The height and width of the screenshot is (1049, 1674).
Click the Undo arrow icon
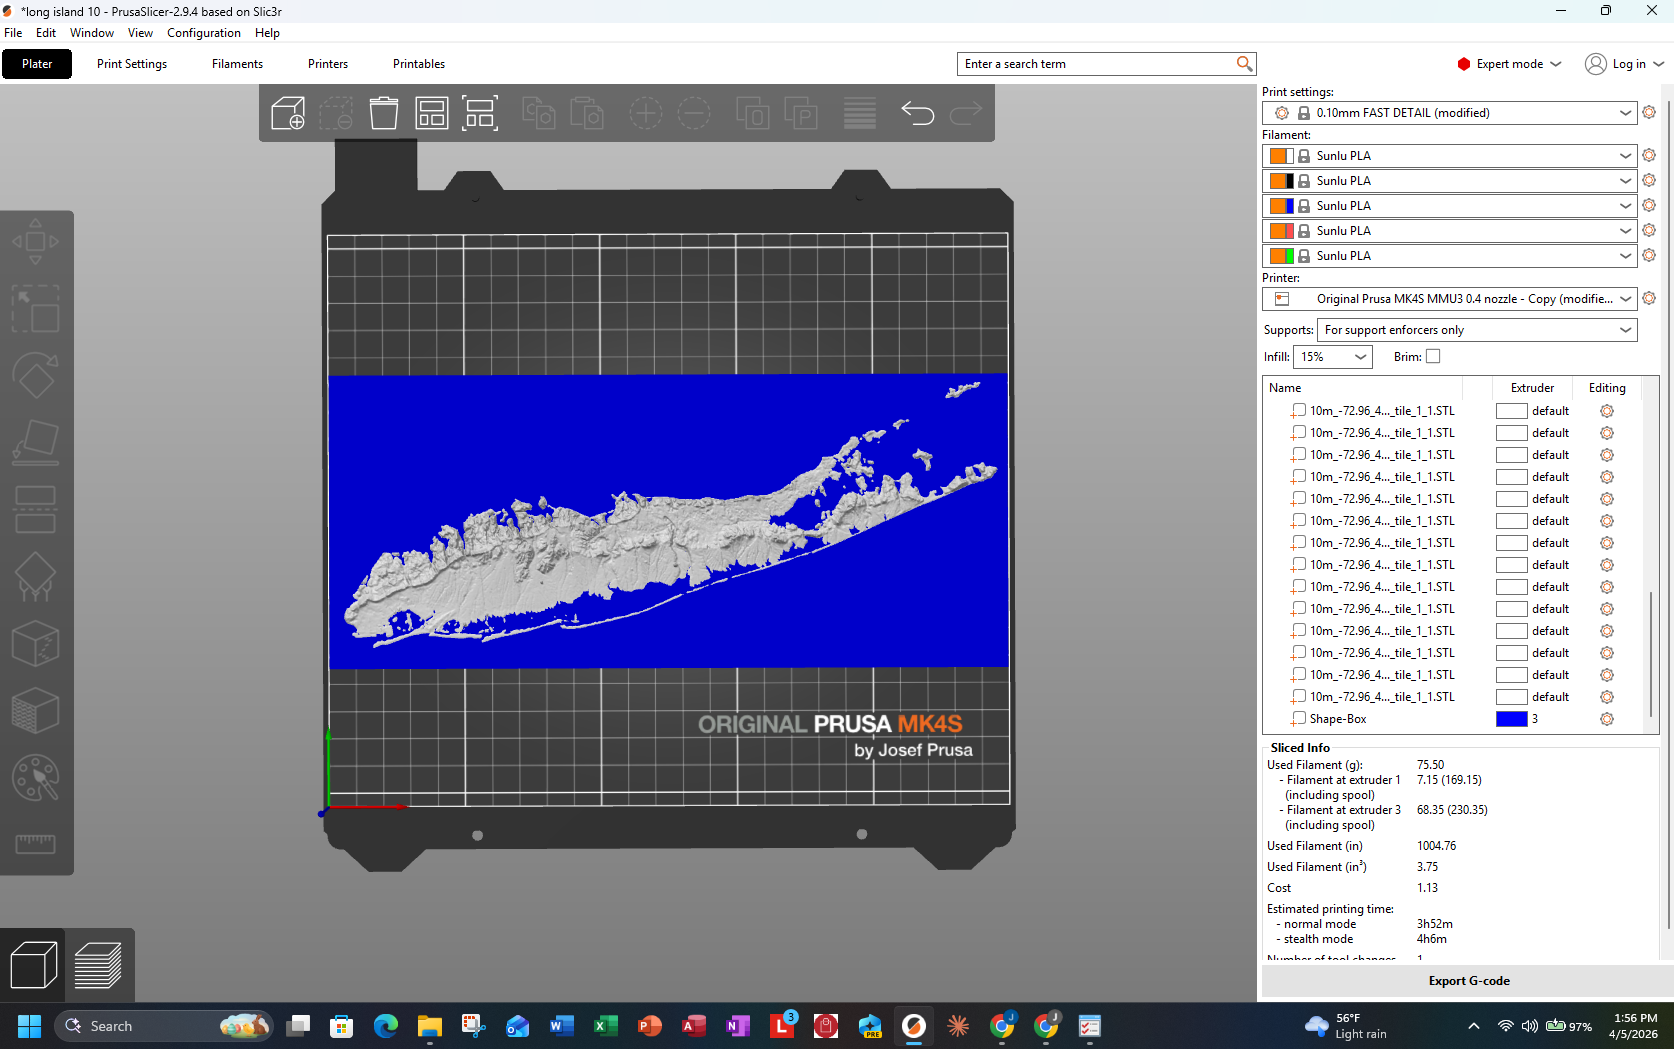pos(917,113)
